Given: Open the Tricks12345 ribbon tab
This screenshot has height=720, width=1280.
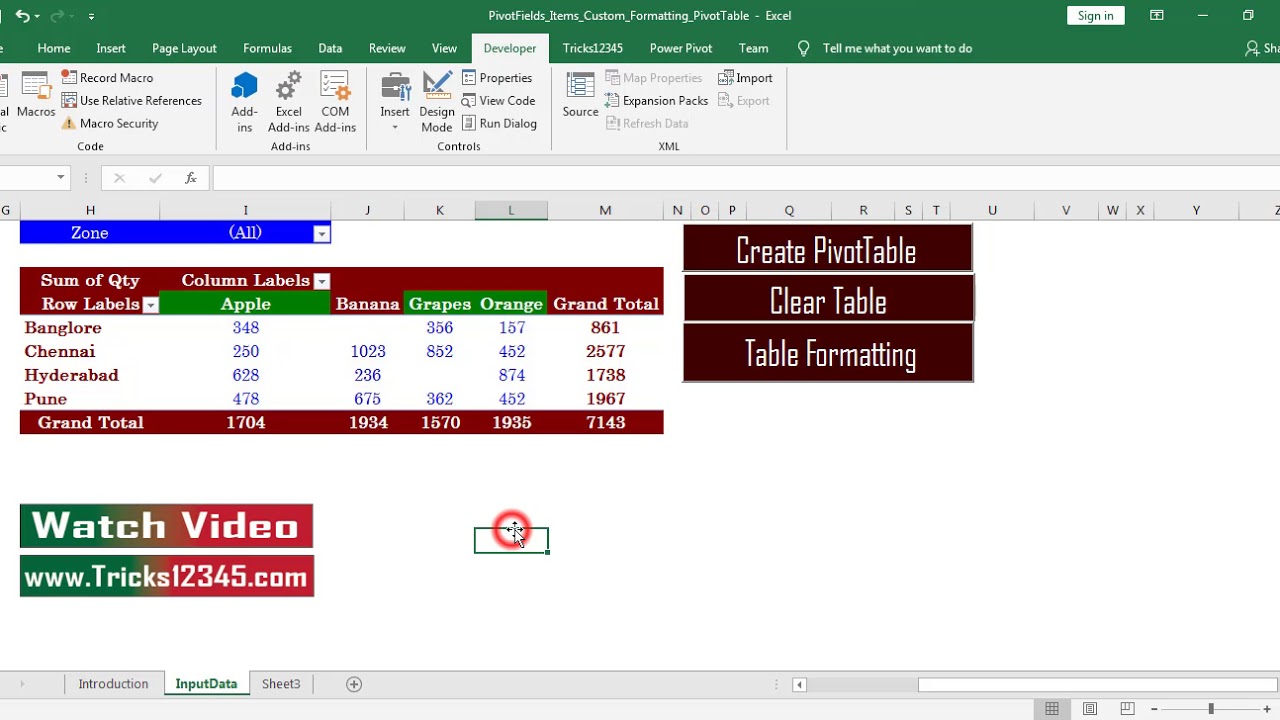Looking at the screenshot, I should 592,48.
